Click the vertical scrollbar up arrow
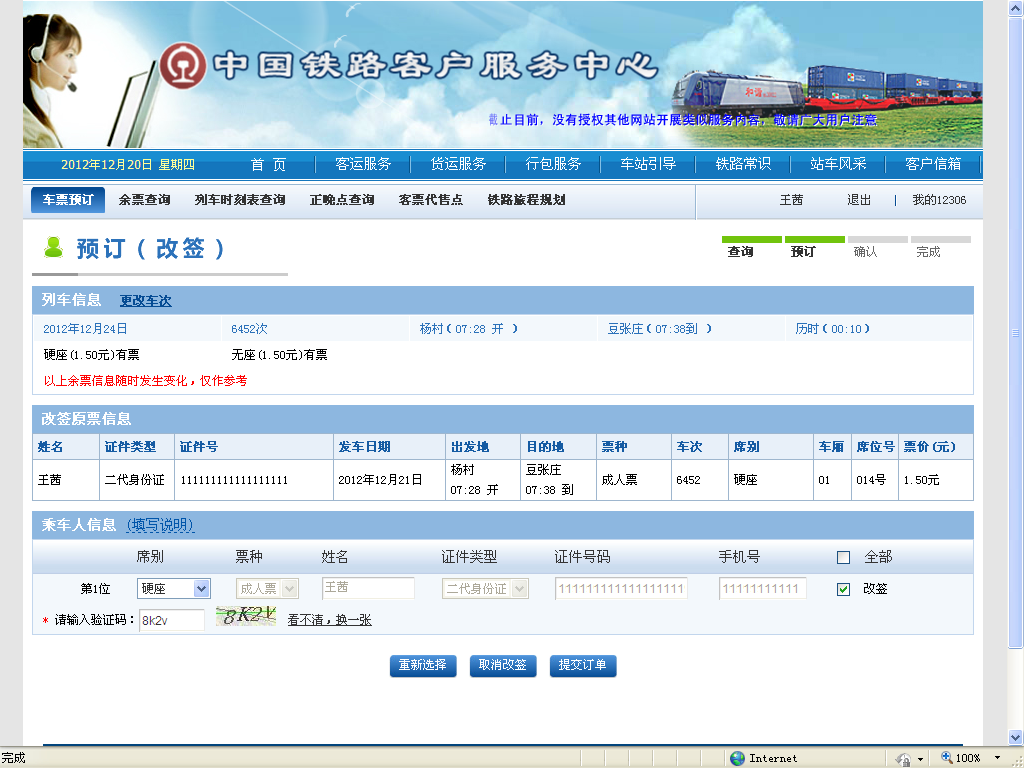 coord(1016,8)
